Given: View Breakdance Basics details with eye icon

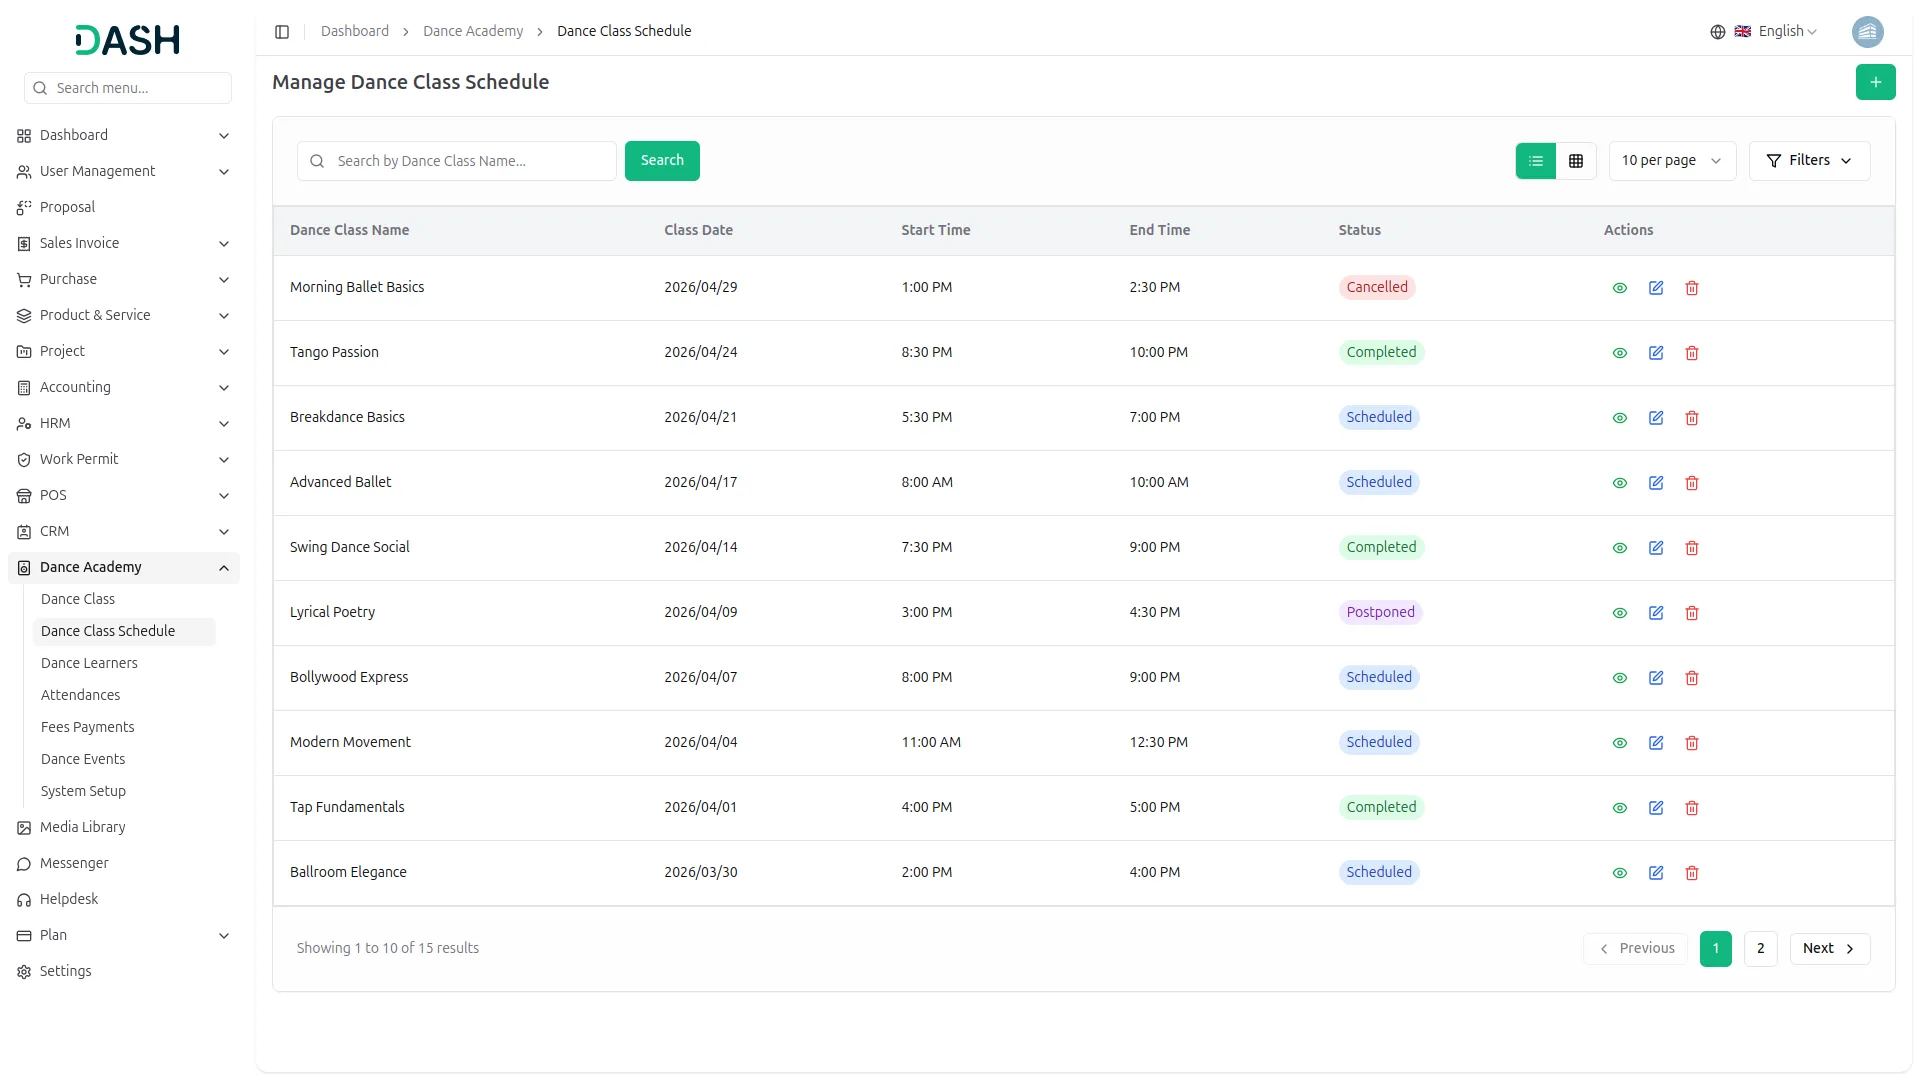Looking at the screenshot, I should [1620, 418].
